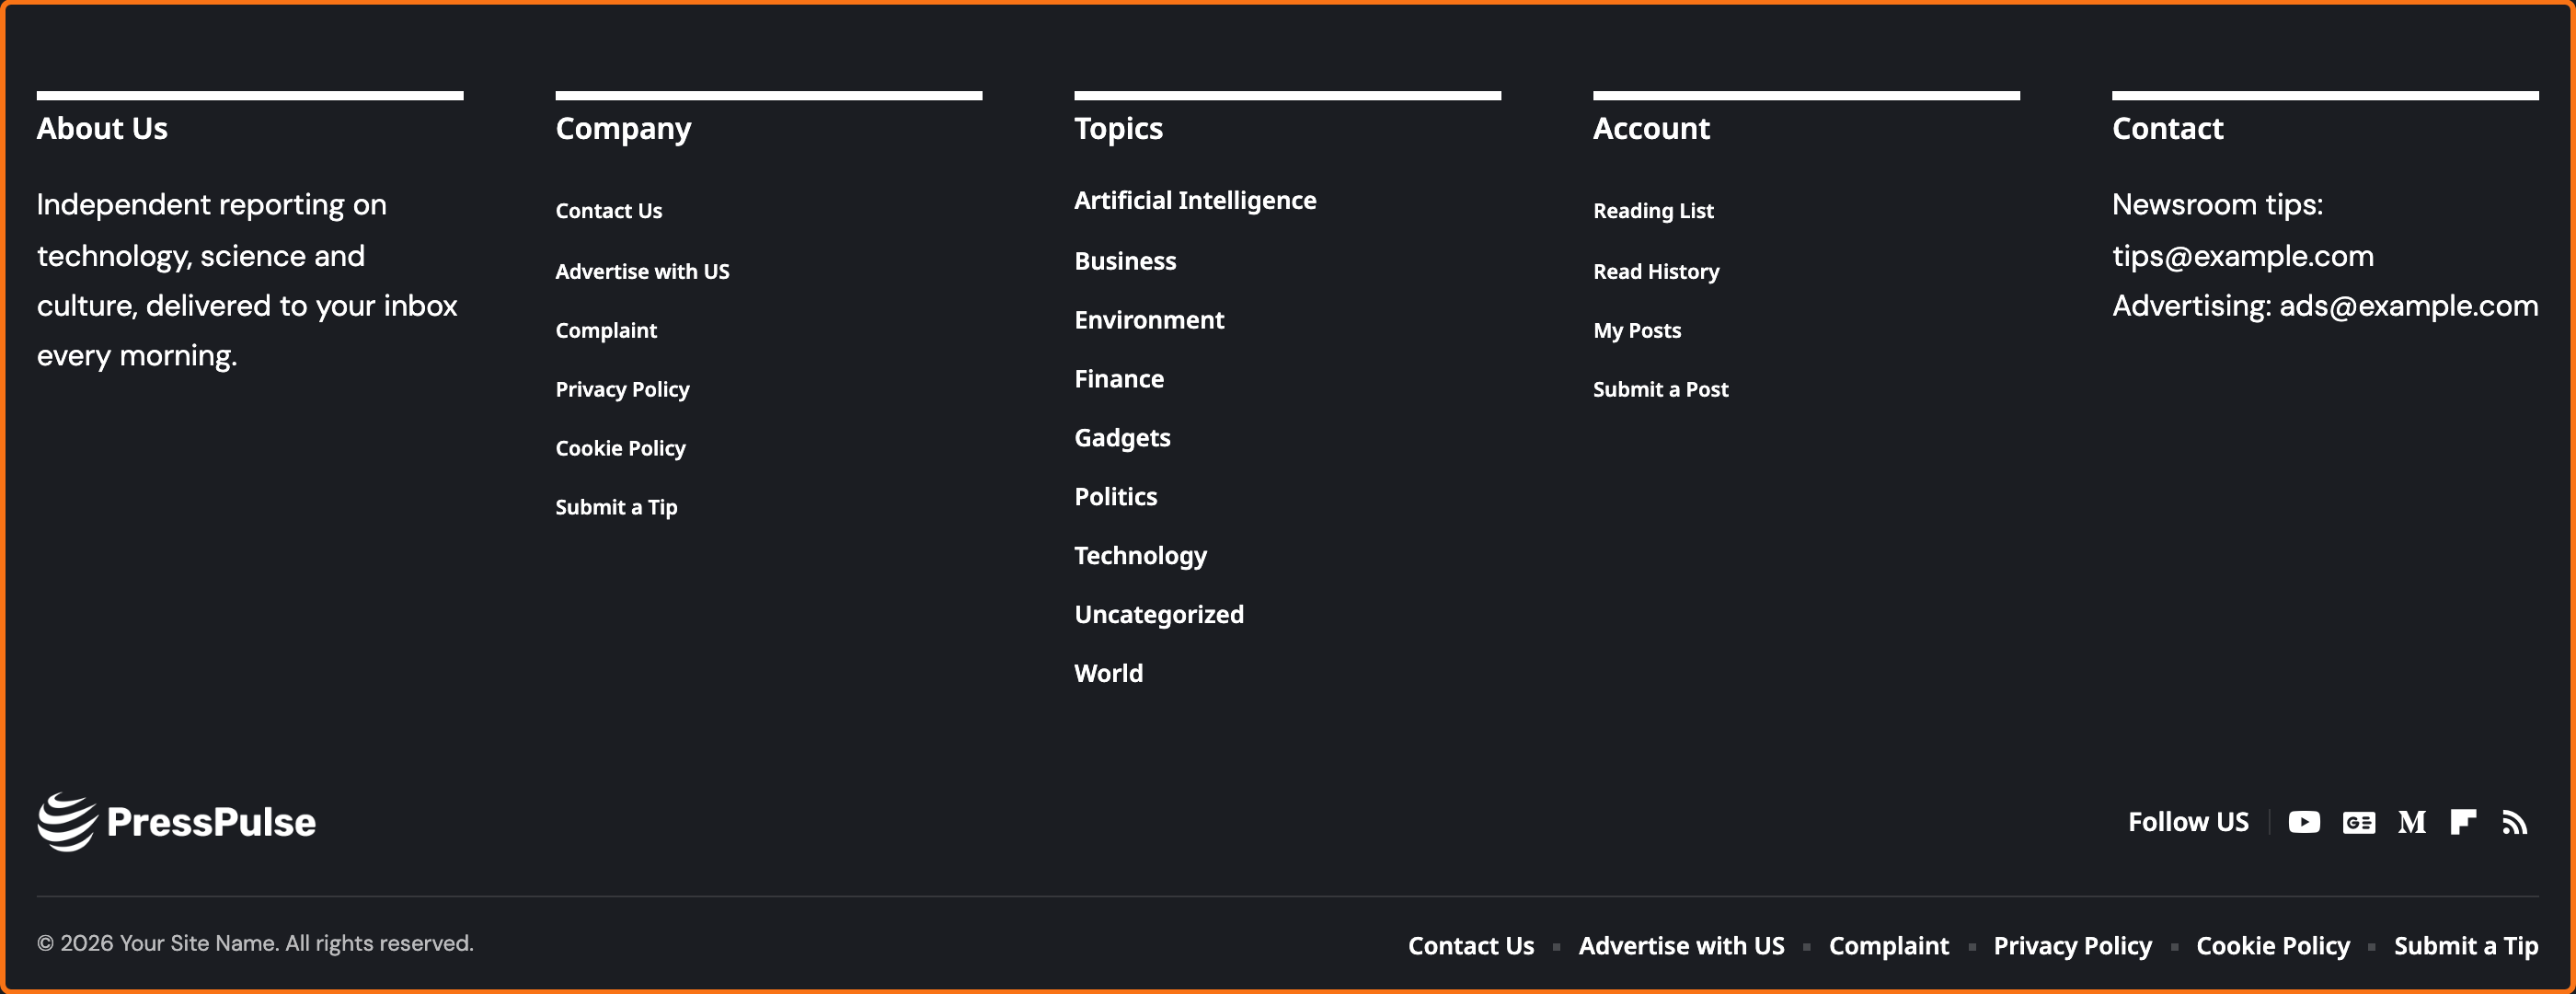
Task: Browse the Gadgets topic
Action: [1122, 438]
